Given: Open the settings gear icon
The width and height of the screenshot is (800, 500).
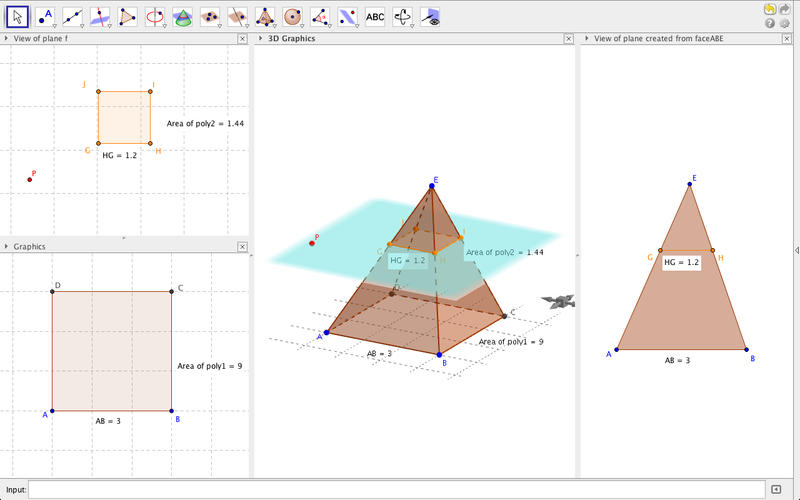Looking at the screenshot, I should (x=785, y=23).
